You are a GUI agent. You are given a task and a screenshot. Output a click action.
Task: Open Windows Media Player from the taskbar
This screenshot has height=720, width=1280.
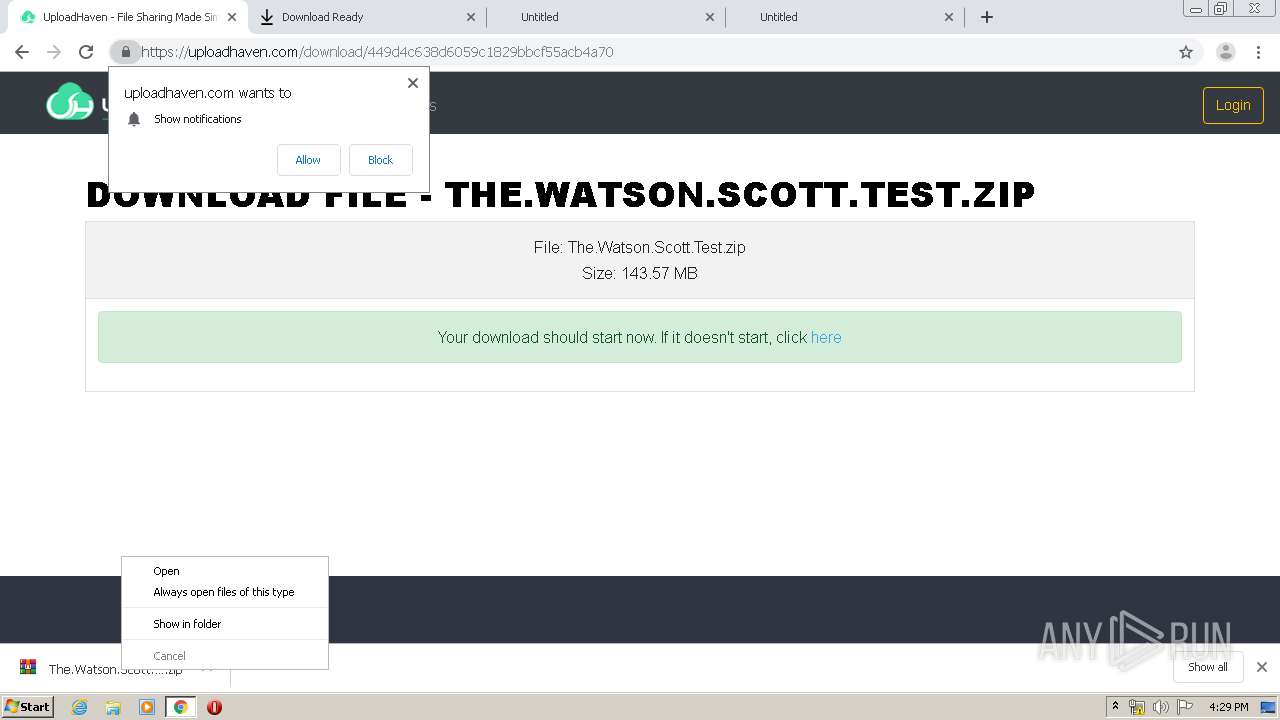coord(147,707)
